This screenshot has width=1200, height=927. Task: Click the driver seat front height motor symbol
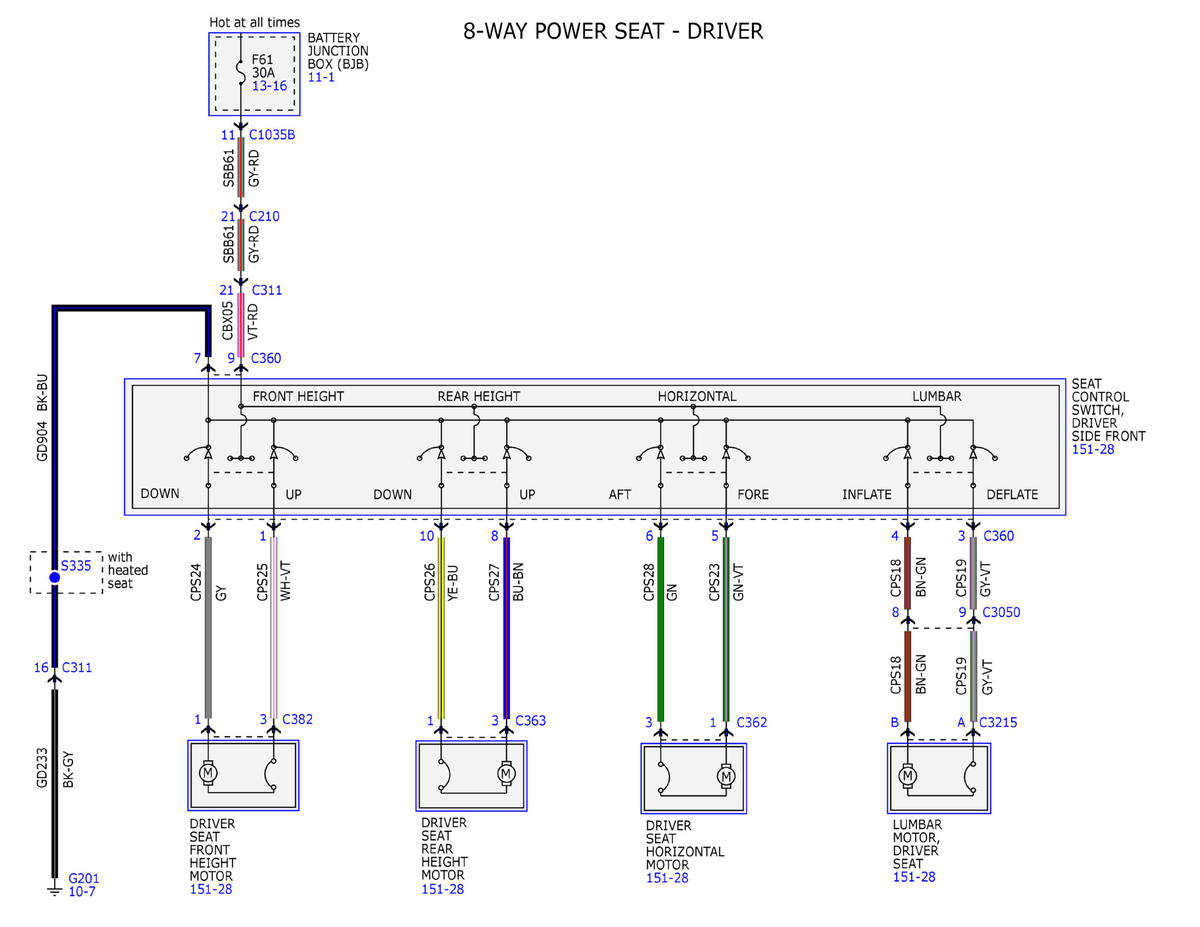(208, 773)
